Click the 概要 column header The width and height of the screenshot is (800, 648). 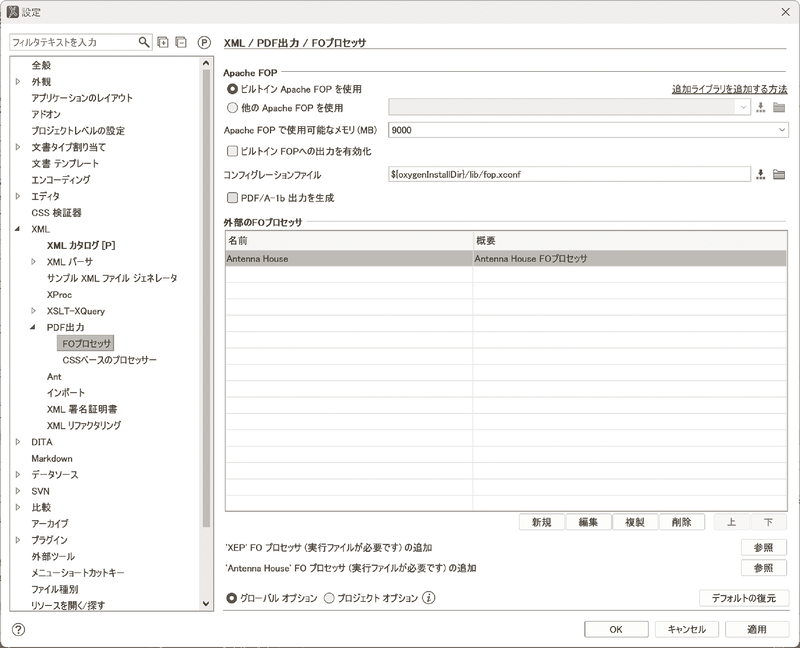[x=630, y=240]
